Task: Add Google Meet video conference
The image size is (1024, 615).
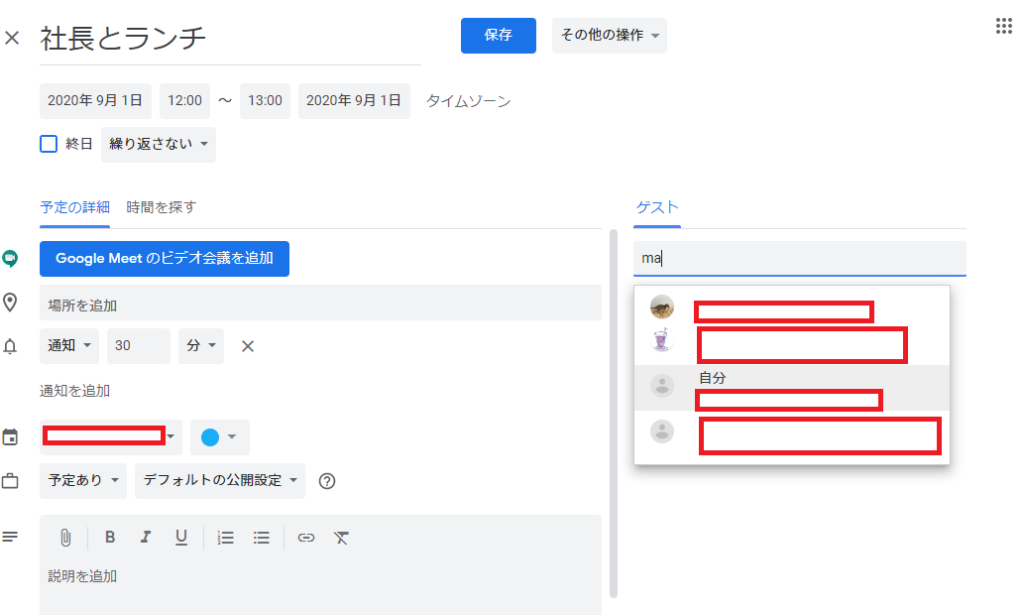Action: pyautogui.click(x=164, y=258)
